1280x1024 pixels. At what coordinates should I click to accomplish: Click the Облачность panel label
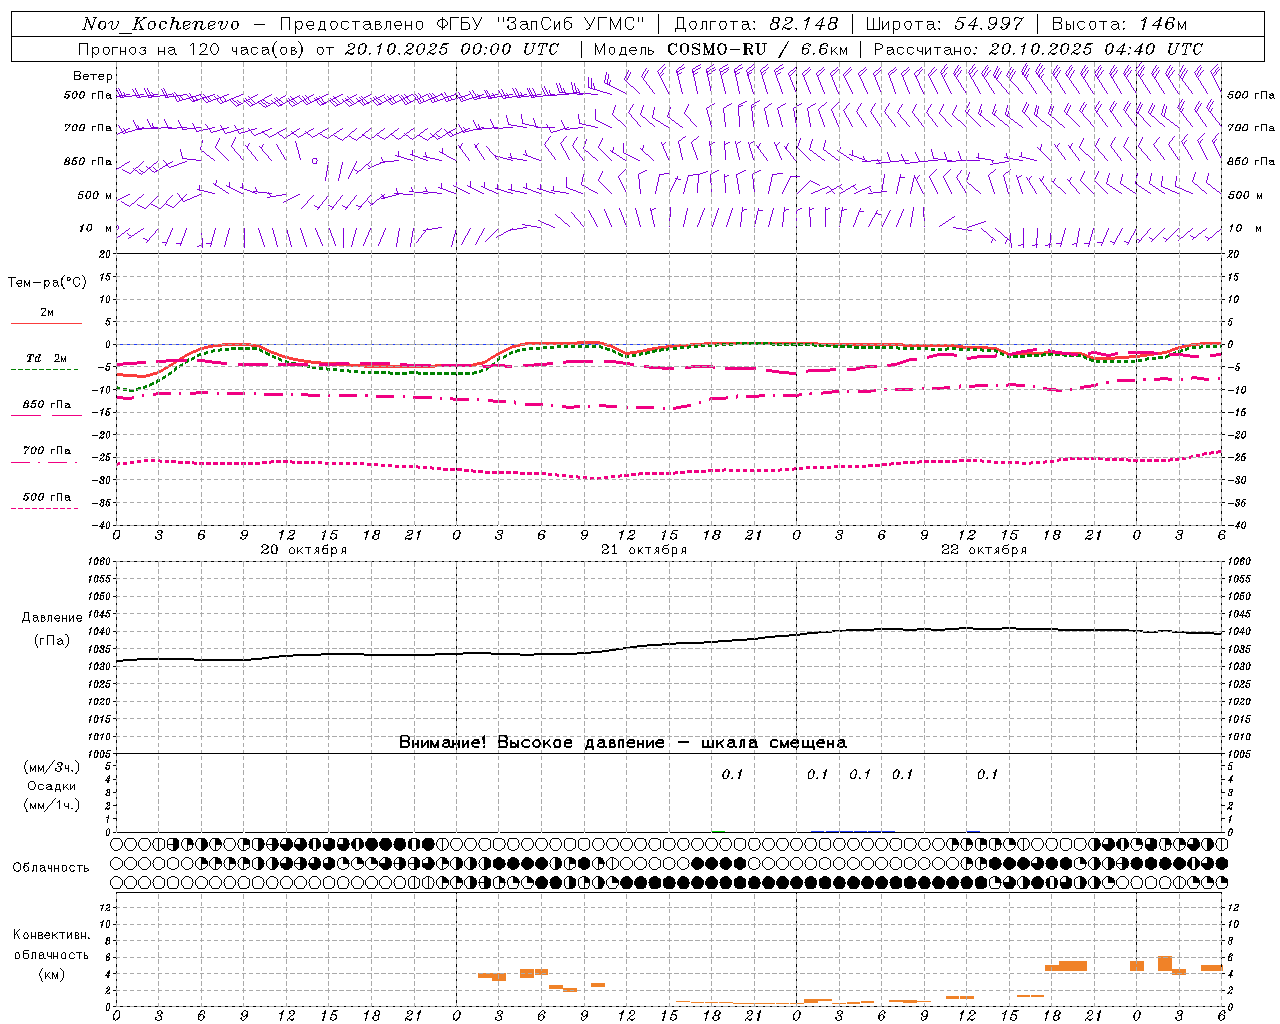(51, 868)
